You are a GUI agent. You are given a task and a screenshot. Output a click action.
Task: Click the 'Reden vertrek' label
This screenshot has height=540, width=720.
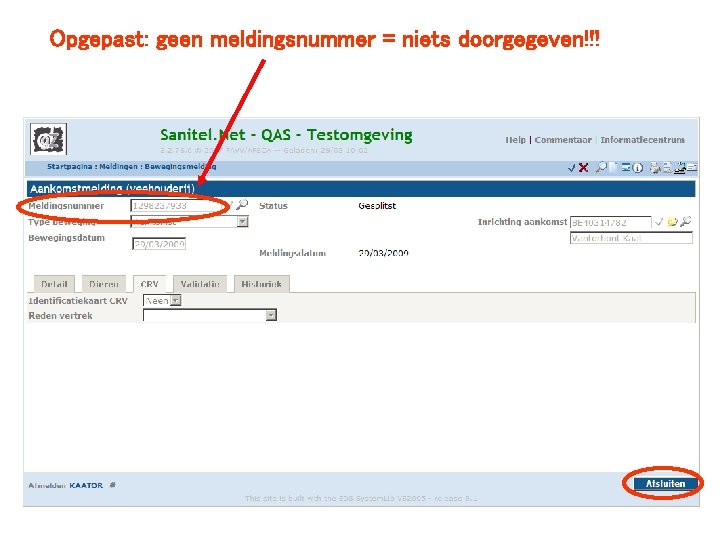tap(61, 315)
